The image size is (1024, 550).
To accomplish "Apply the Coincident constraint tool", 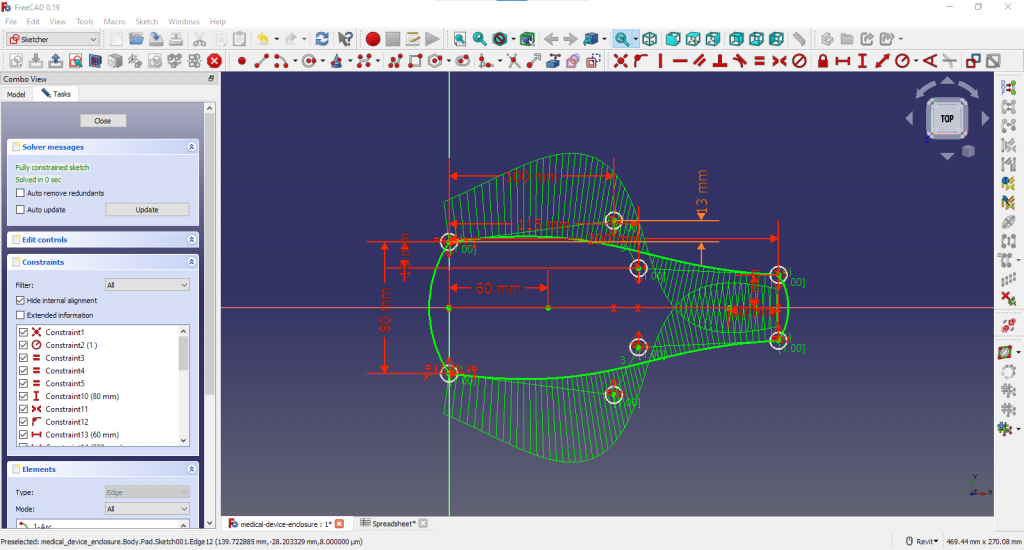I will point(620,61).
